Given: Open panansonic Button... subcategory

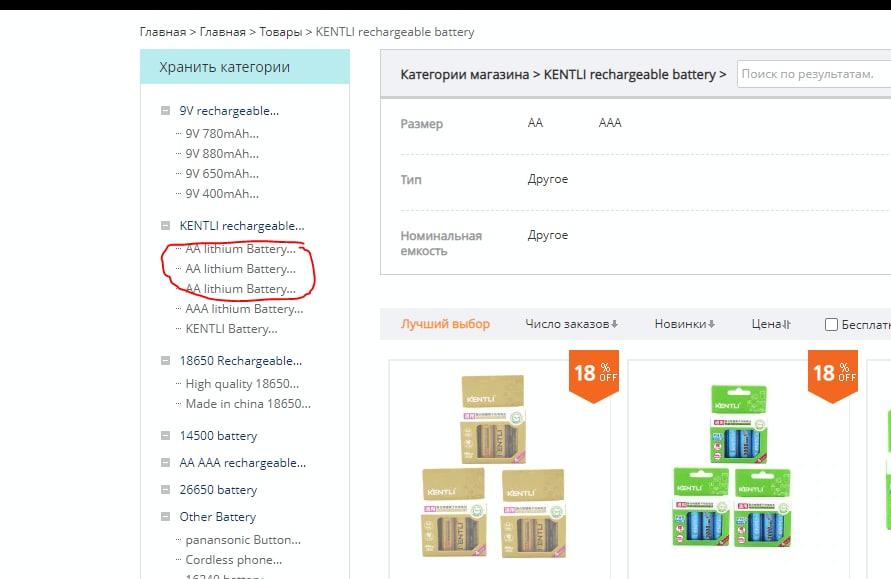Looking at the screenshot, I should (x=243, y=540).
